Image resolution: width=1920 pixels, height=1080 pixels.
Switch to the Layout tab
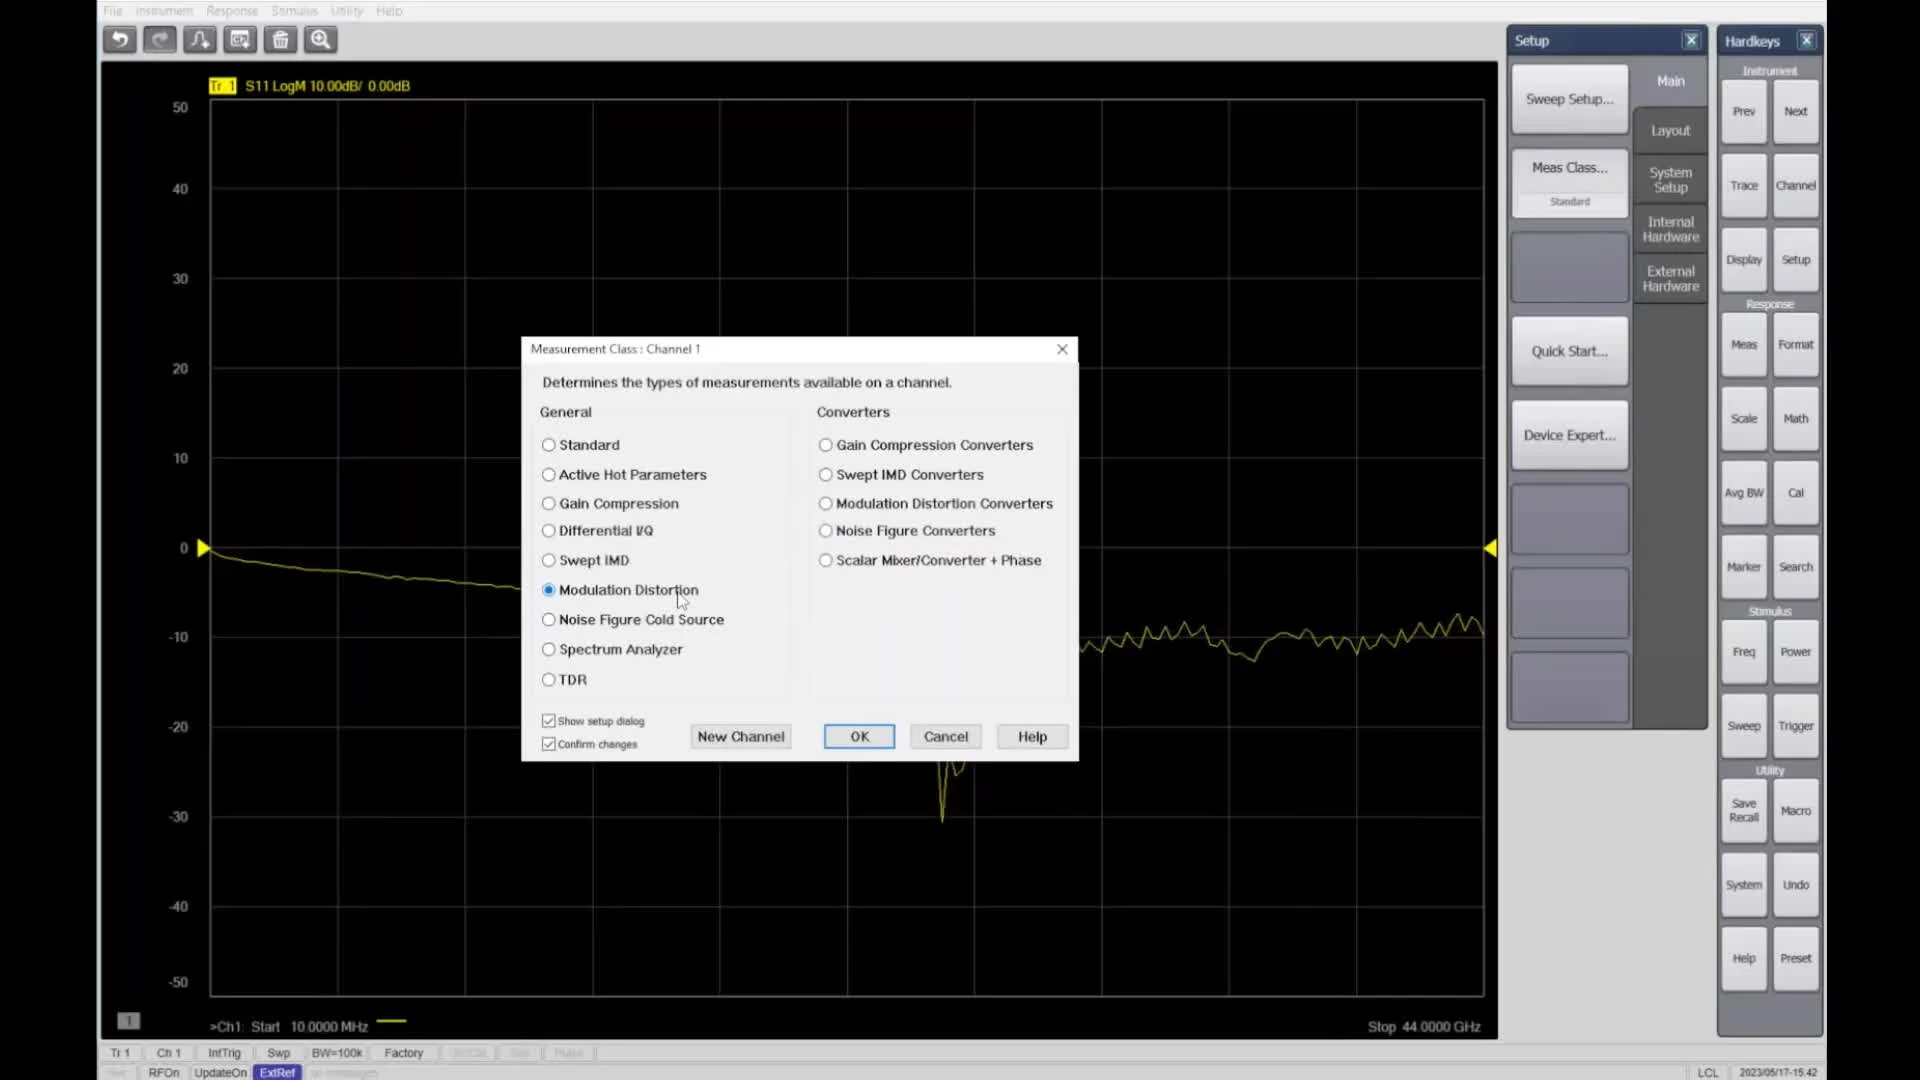pyautogui.click(x=1670, y=131)
